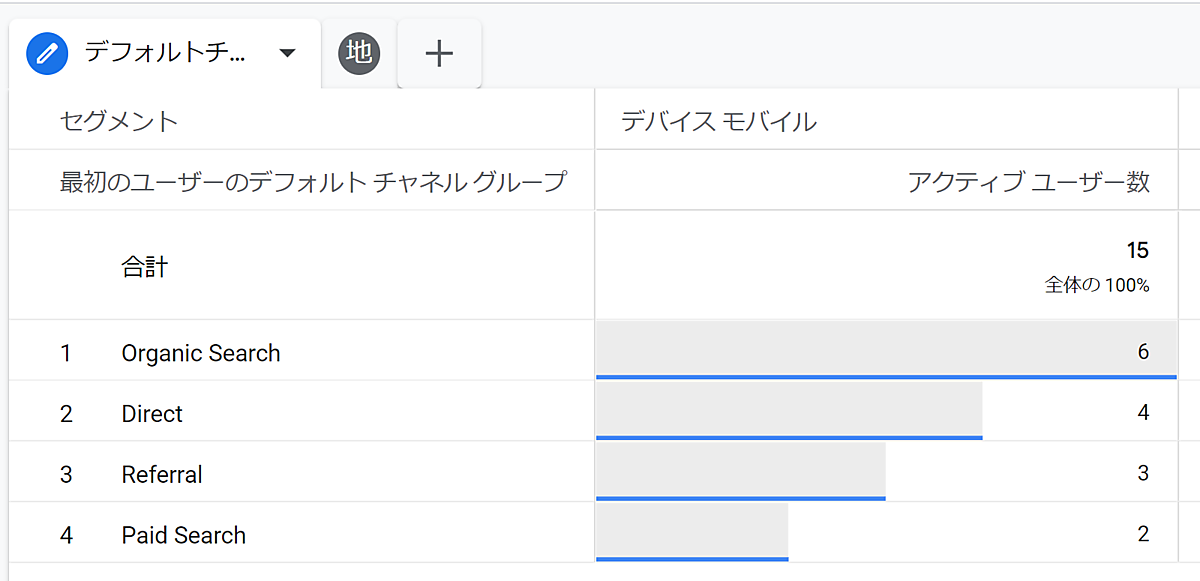Select the Referral row label
The image size is (1200, 581).
(x=162, y=474)
